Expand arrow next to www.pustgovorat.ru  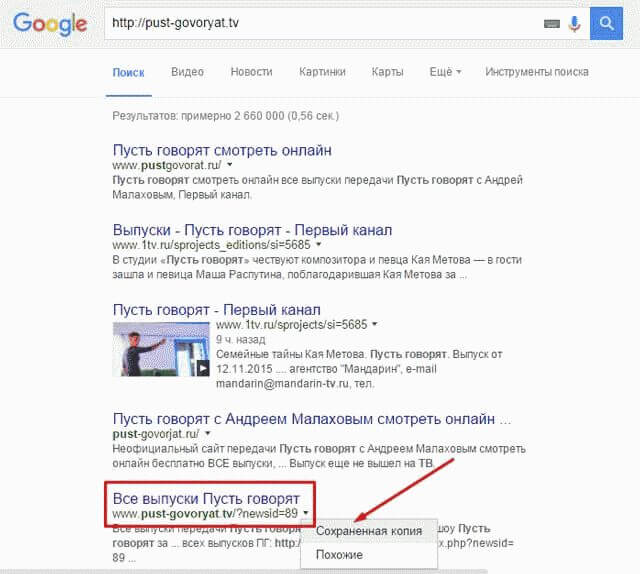230,165
